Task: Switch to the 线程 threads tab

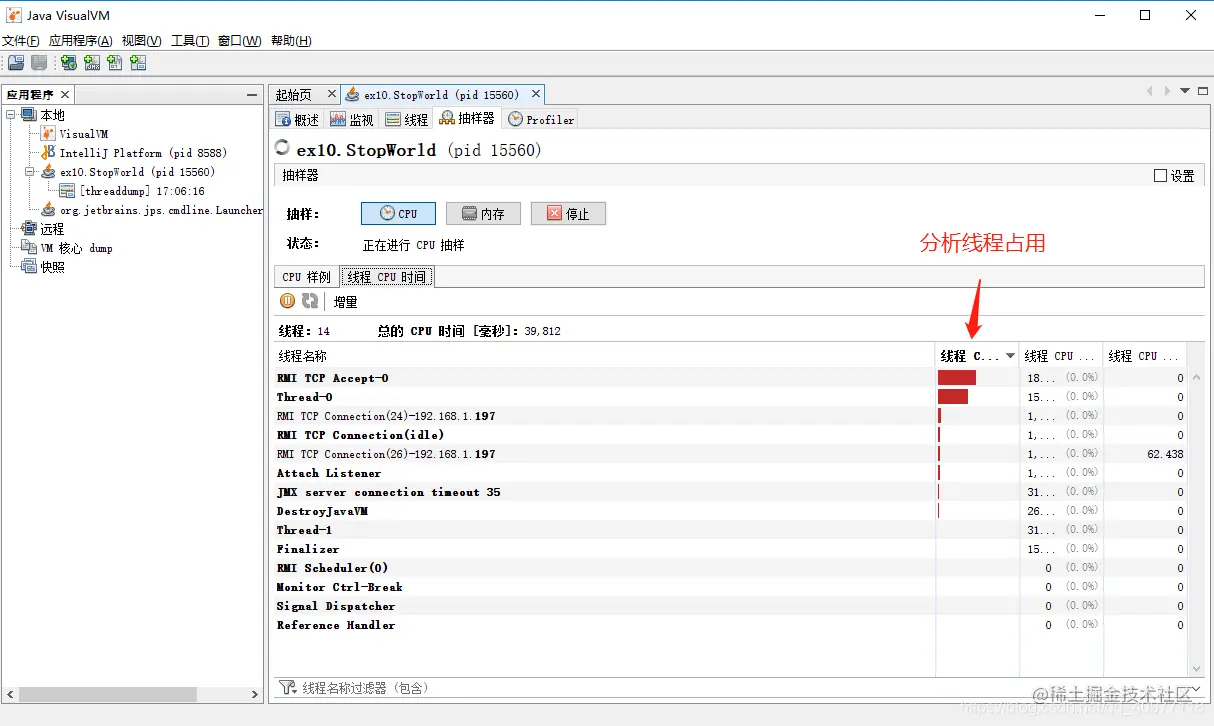Action: [406, 119]
